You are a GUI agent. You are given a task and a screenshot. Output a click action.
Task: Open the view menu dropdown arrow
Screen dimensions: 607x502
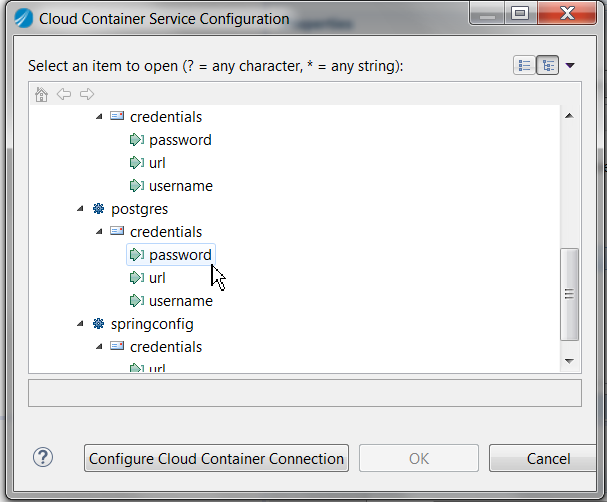coord(570,65)
